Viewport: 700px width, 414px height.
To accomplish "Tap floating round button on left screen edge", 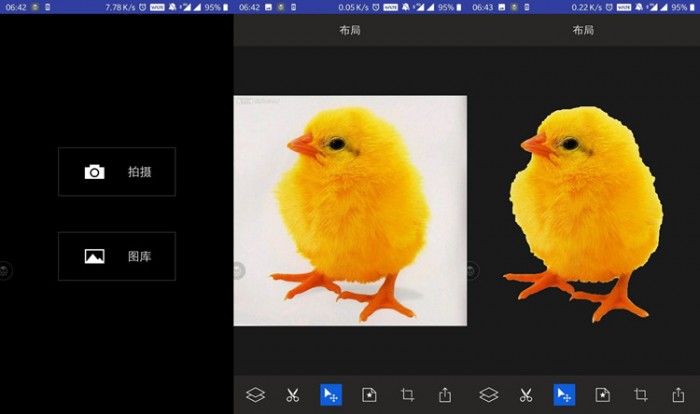I will [x=5, y=271].
